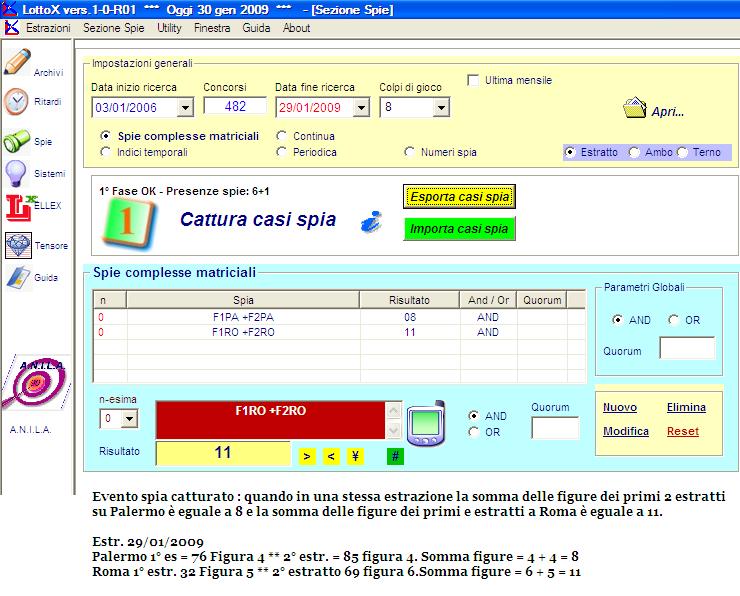Open the Tensore diamond icon
Image resolution: width=740 pixels, height=596 pixels.
pos(18,245)
